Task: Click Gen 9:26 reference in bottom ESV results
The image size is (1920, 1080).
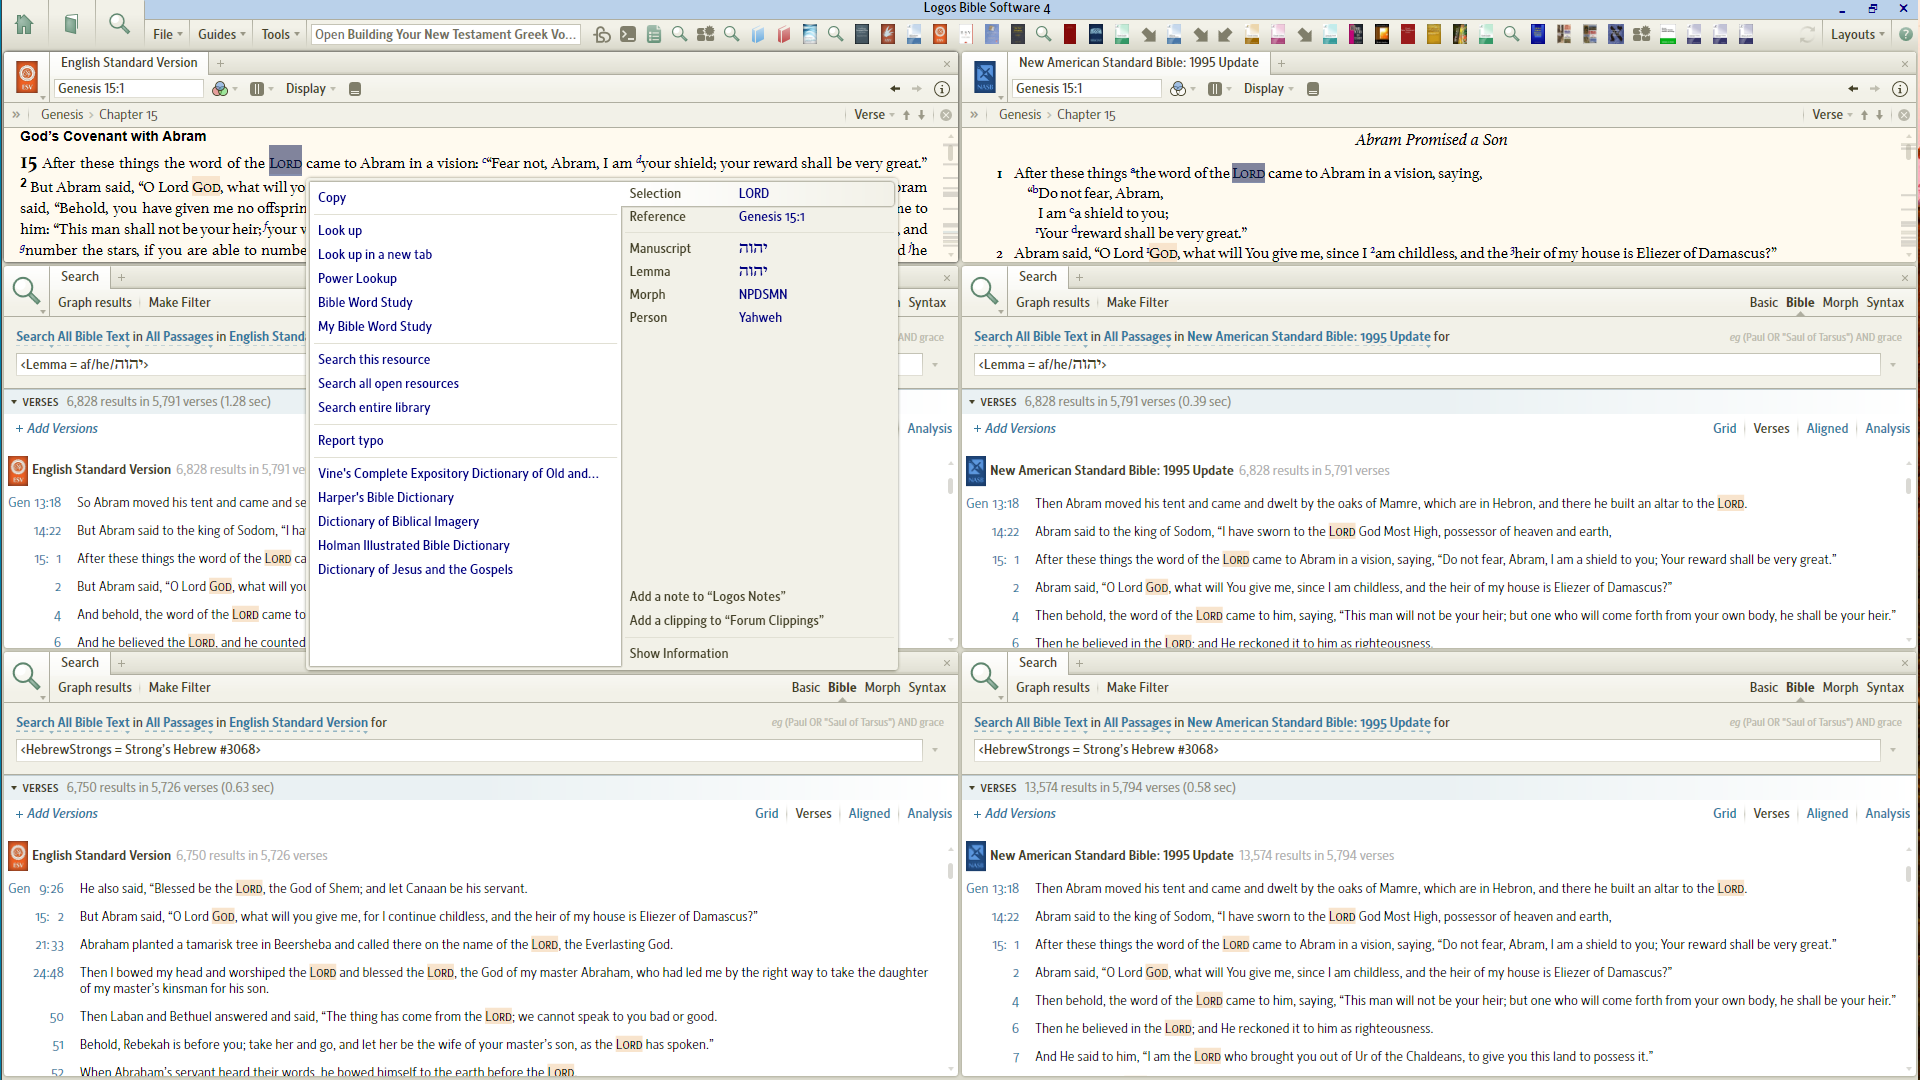Action: point(36,889)
